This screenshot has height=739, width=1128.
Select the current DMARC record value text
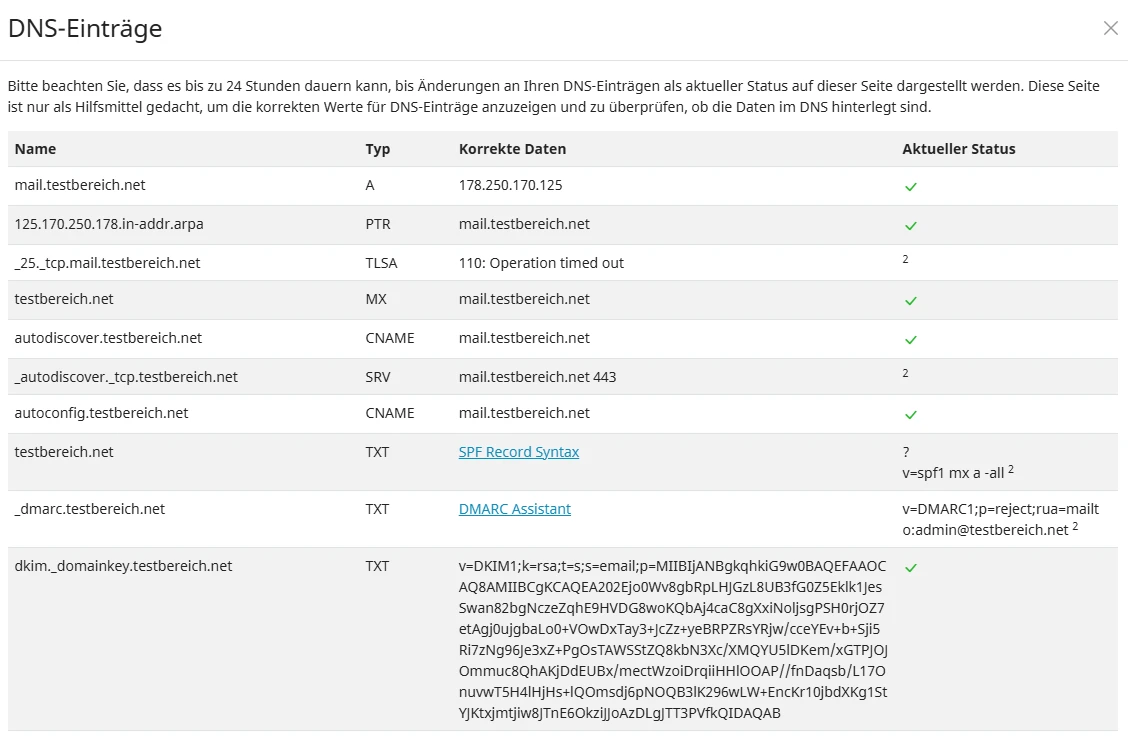click(1001, 520)
